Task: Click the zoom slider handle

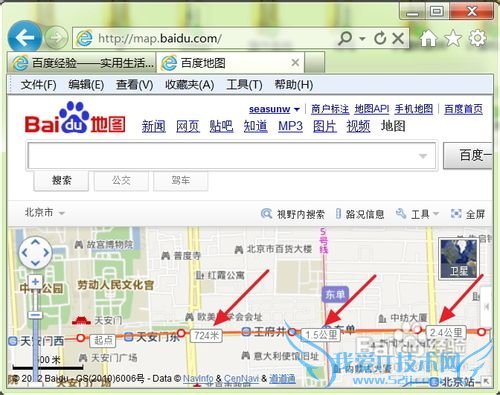Action: (35, 315)
